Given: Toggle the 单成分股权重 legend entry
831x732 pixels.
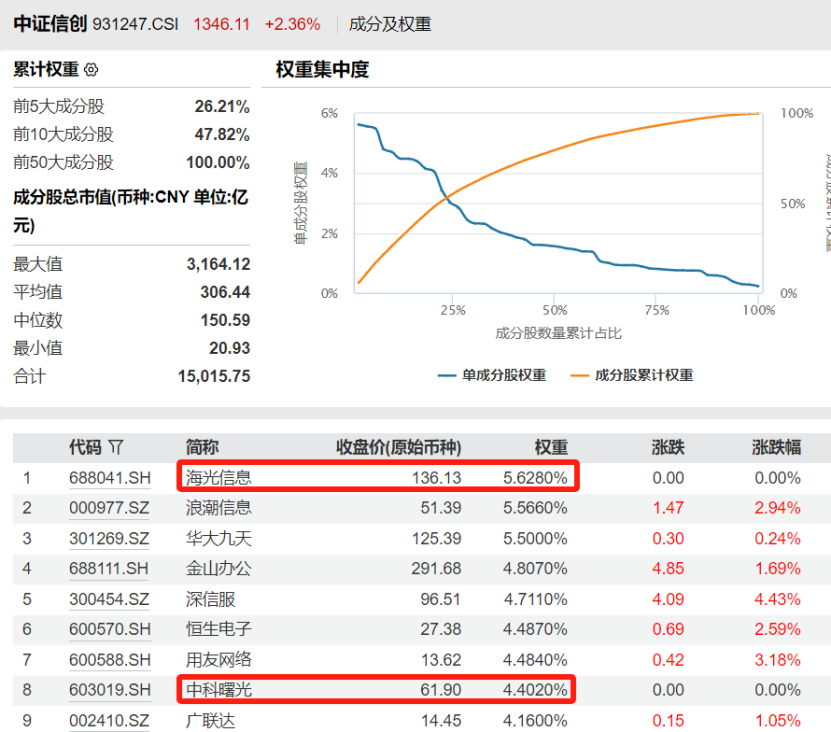Looking at the screenshot, I should 492,375.
